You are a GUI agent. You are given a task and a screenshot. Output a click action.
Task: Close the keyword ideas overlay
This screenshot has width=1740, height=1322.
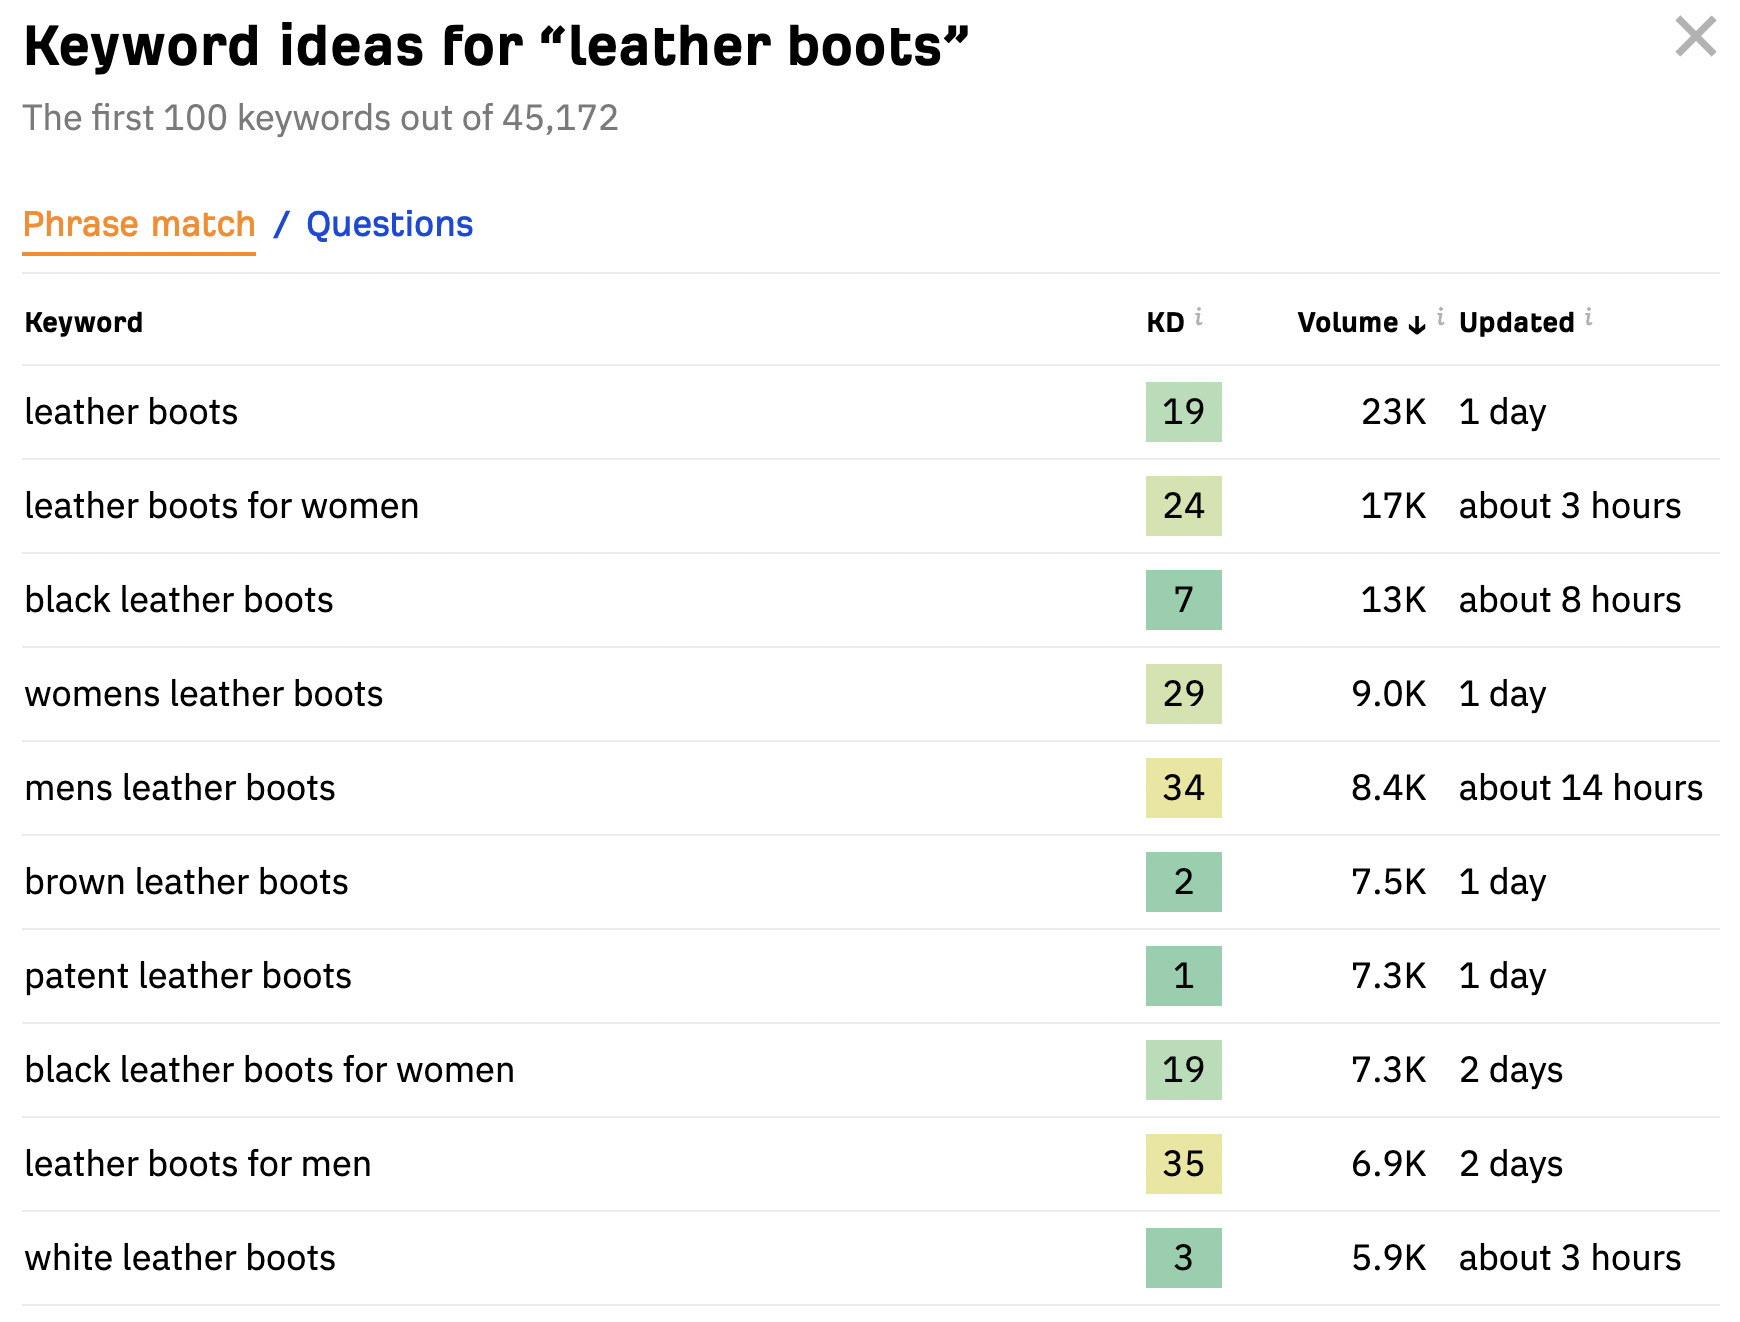pyautogui.click(x=1695, y=37)
